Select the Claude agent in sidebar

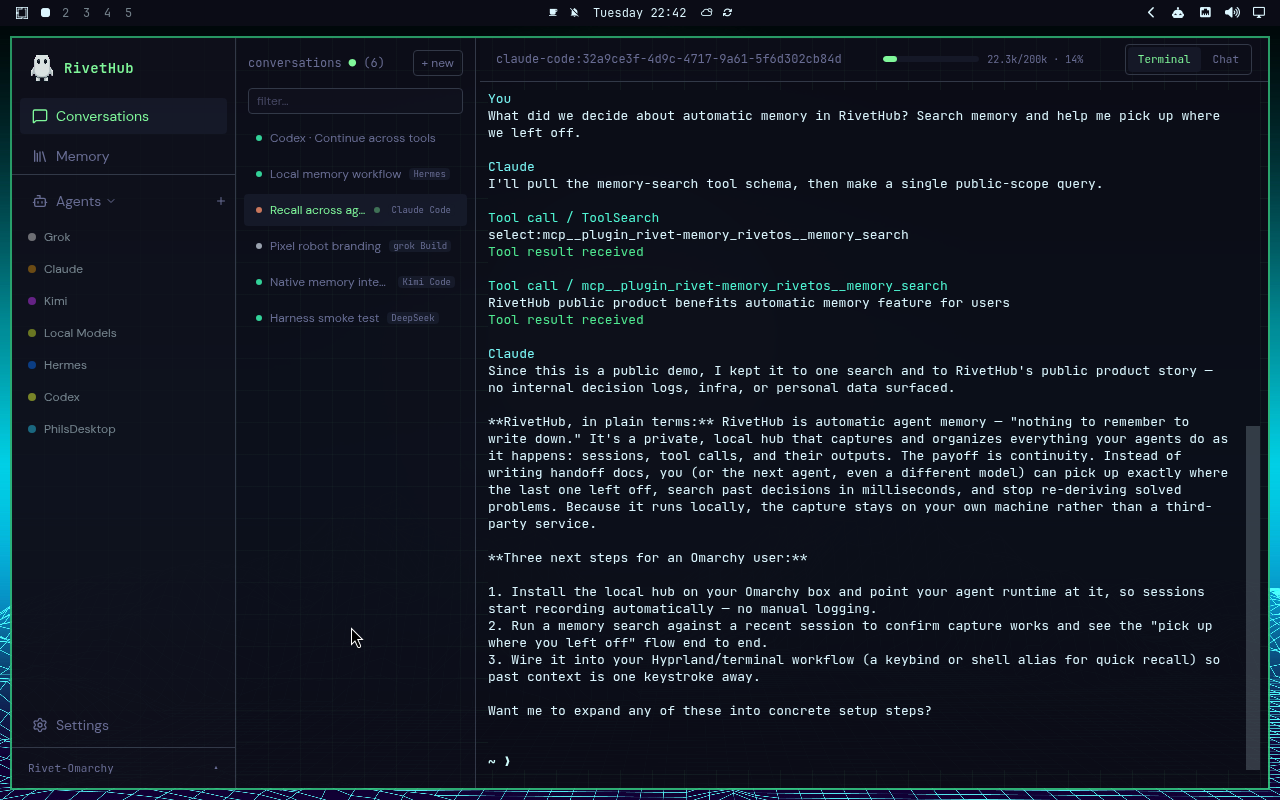click(123, 269)
